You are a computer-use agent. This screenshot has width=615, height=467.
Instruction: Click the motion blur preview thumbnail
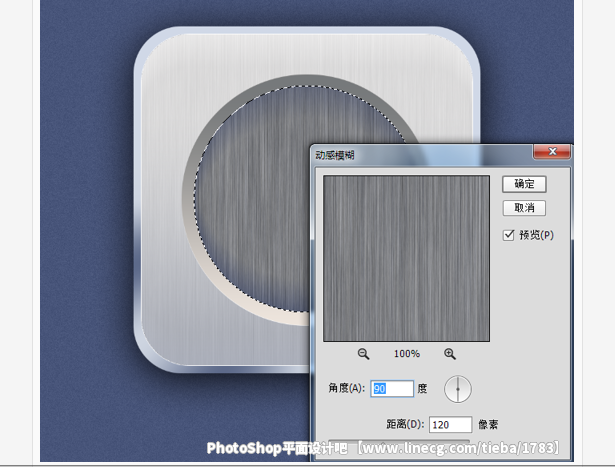[x=406, y=258]
